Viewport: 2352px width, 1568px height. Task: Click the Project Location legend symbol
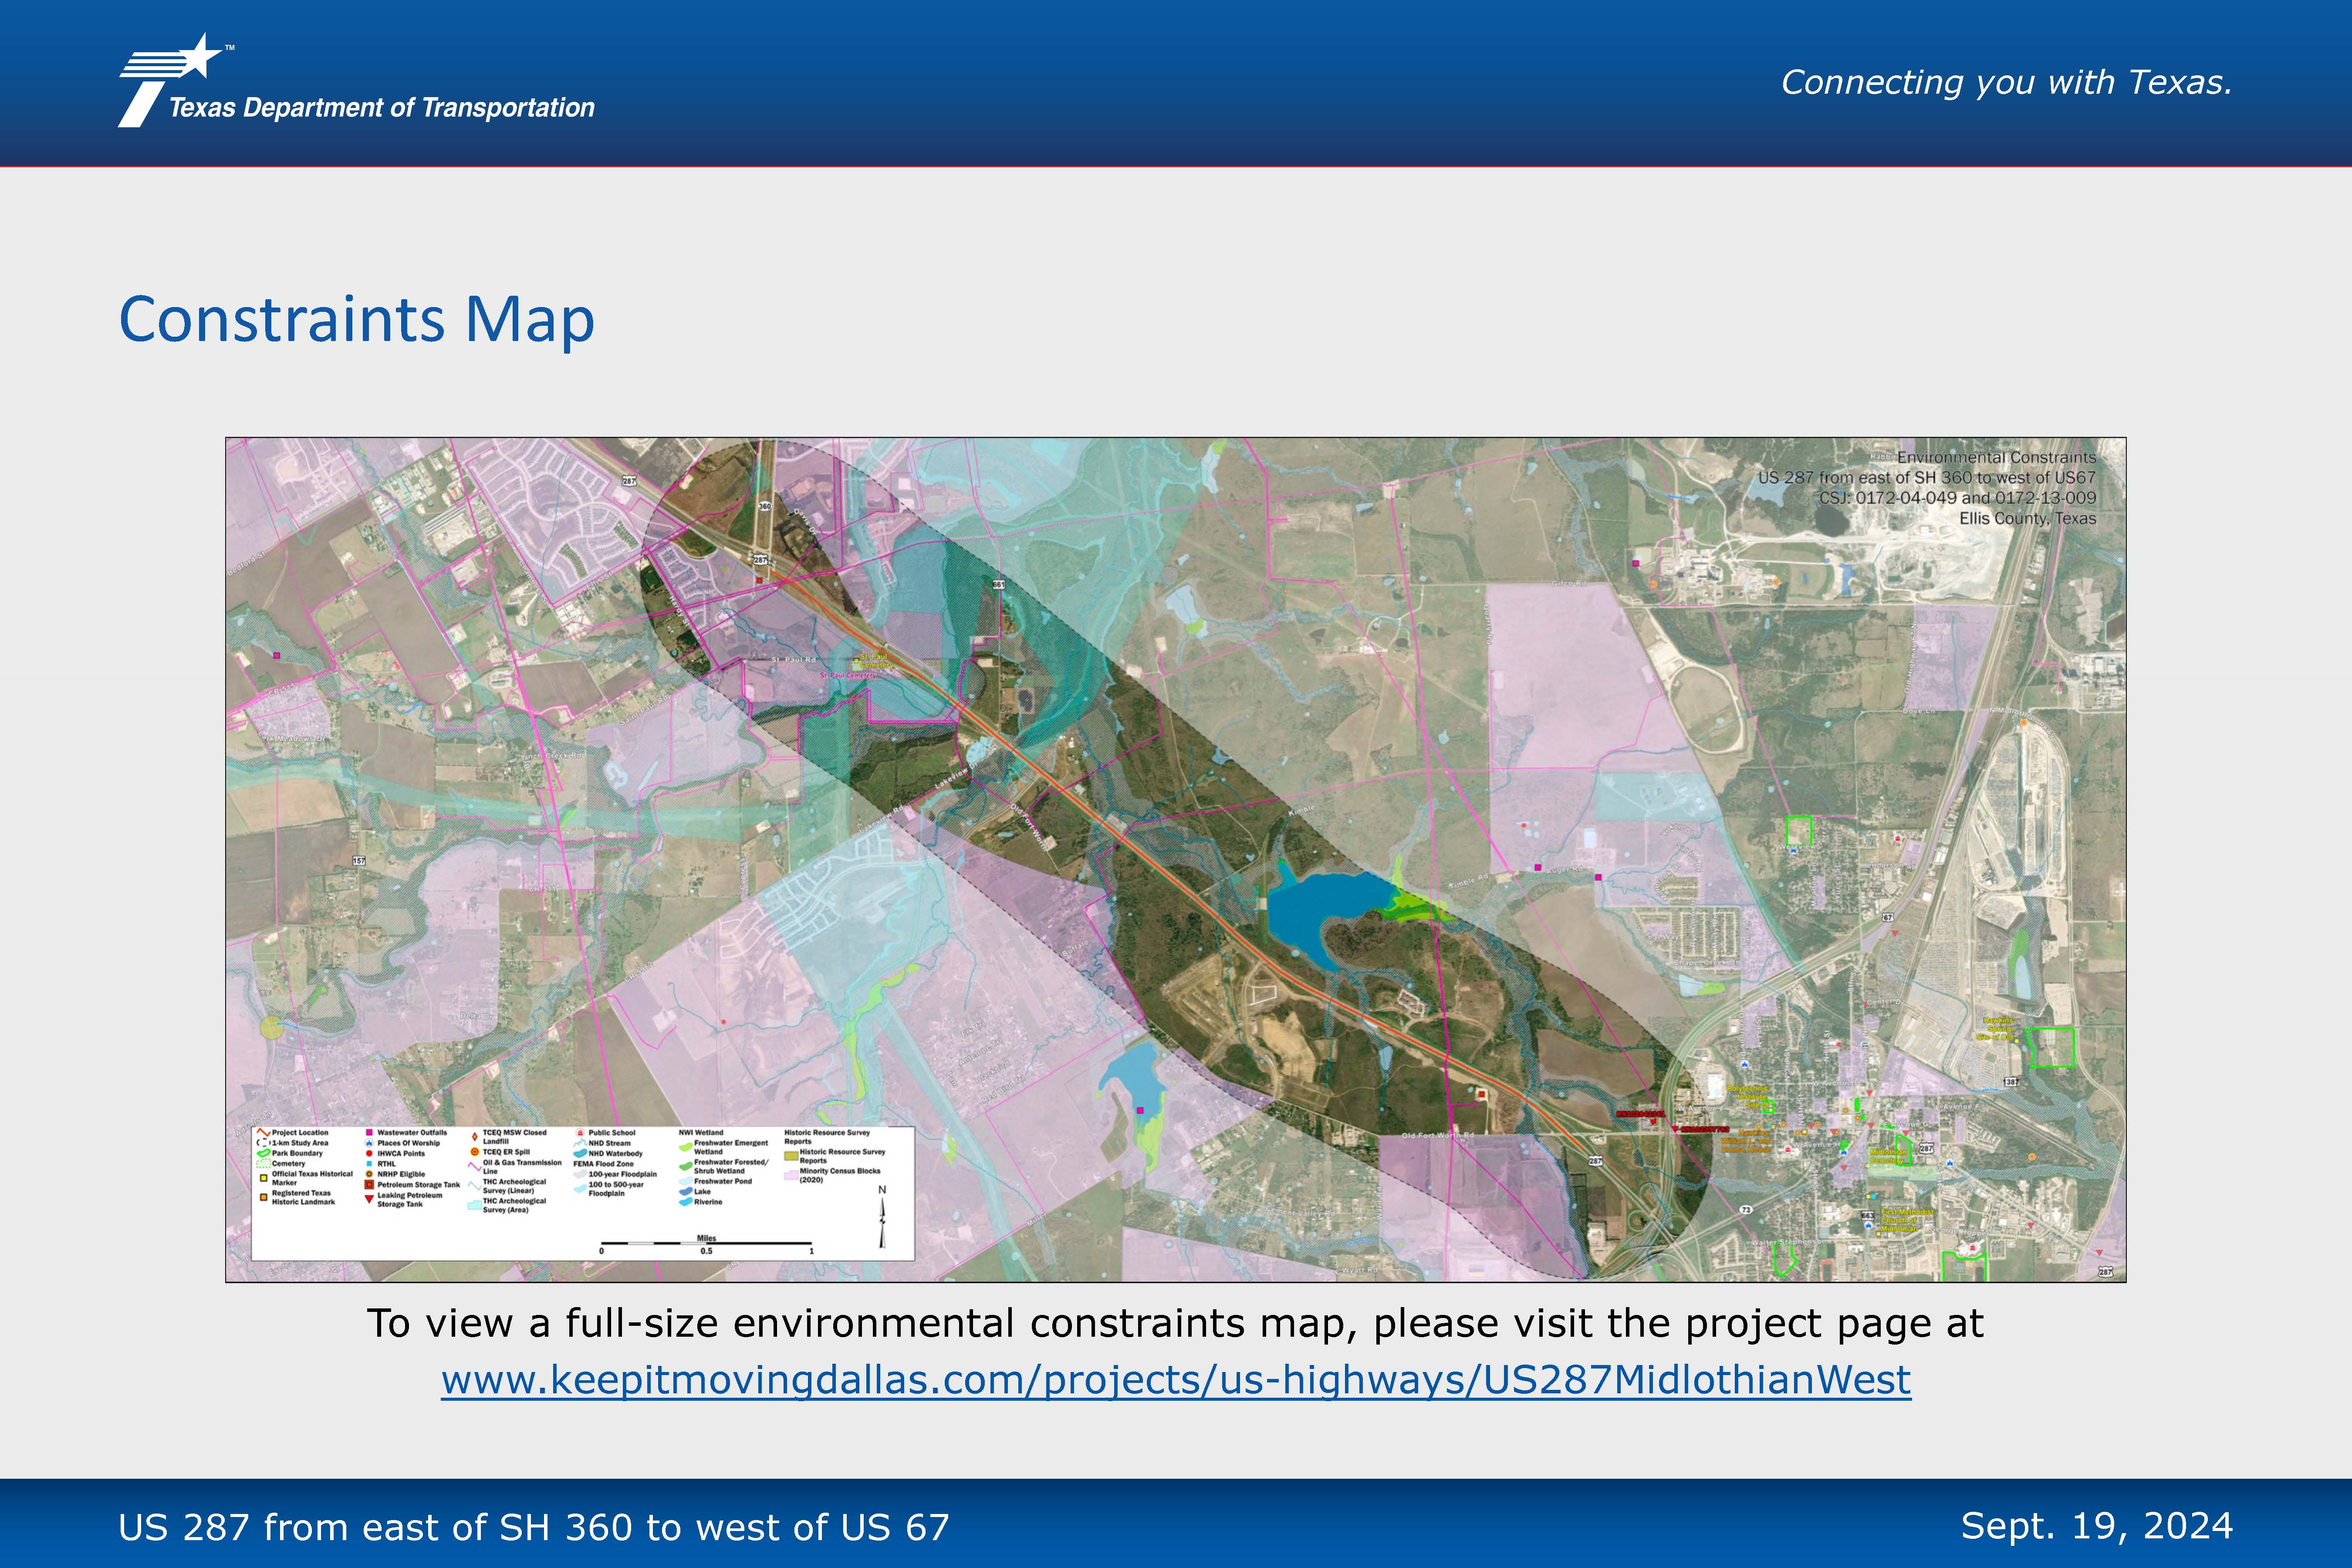264,1133
